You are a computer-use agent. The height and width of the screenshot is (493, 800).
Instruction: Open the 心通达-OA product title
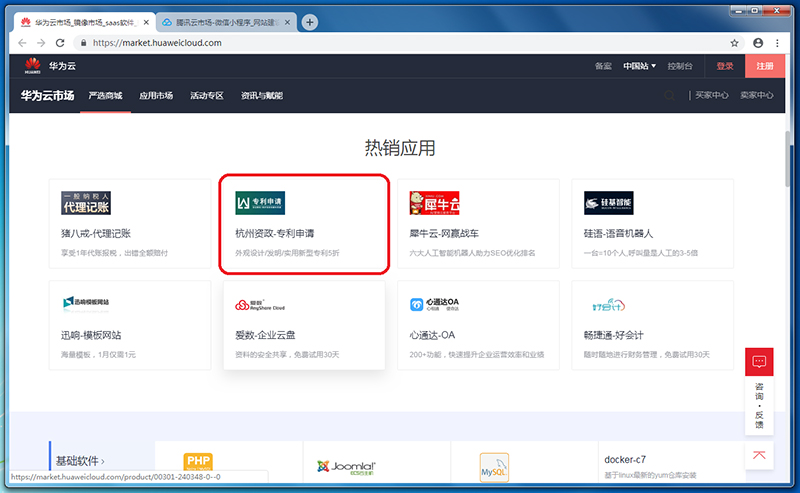click(x=432, y=335)
